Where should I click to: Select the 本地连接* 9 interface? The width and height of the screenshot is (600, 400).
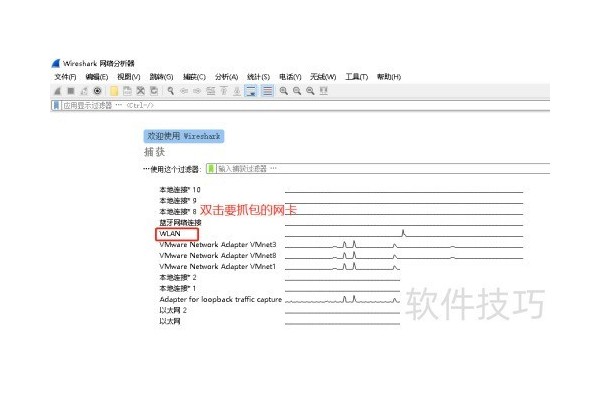coord(178,201)
